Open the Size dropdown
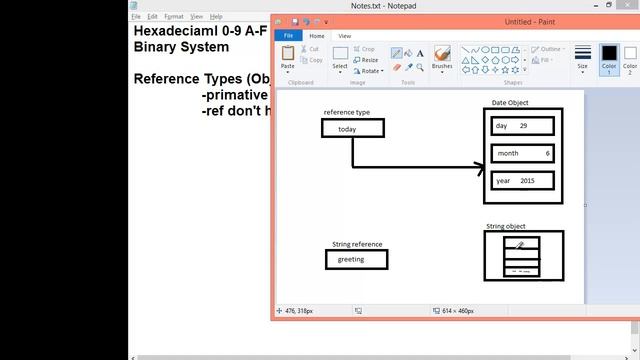The width and height of the screenshot is (640, 360). point(582,60)
